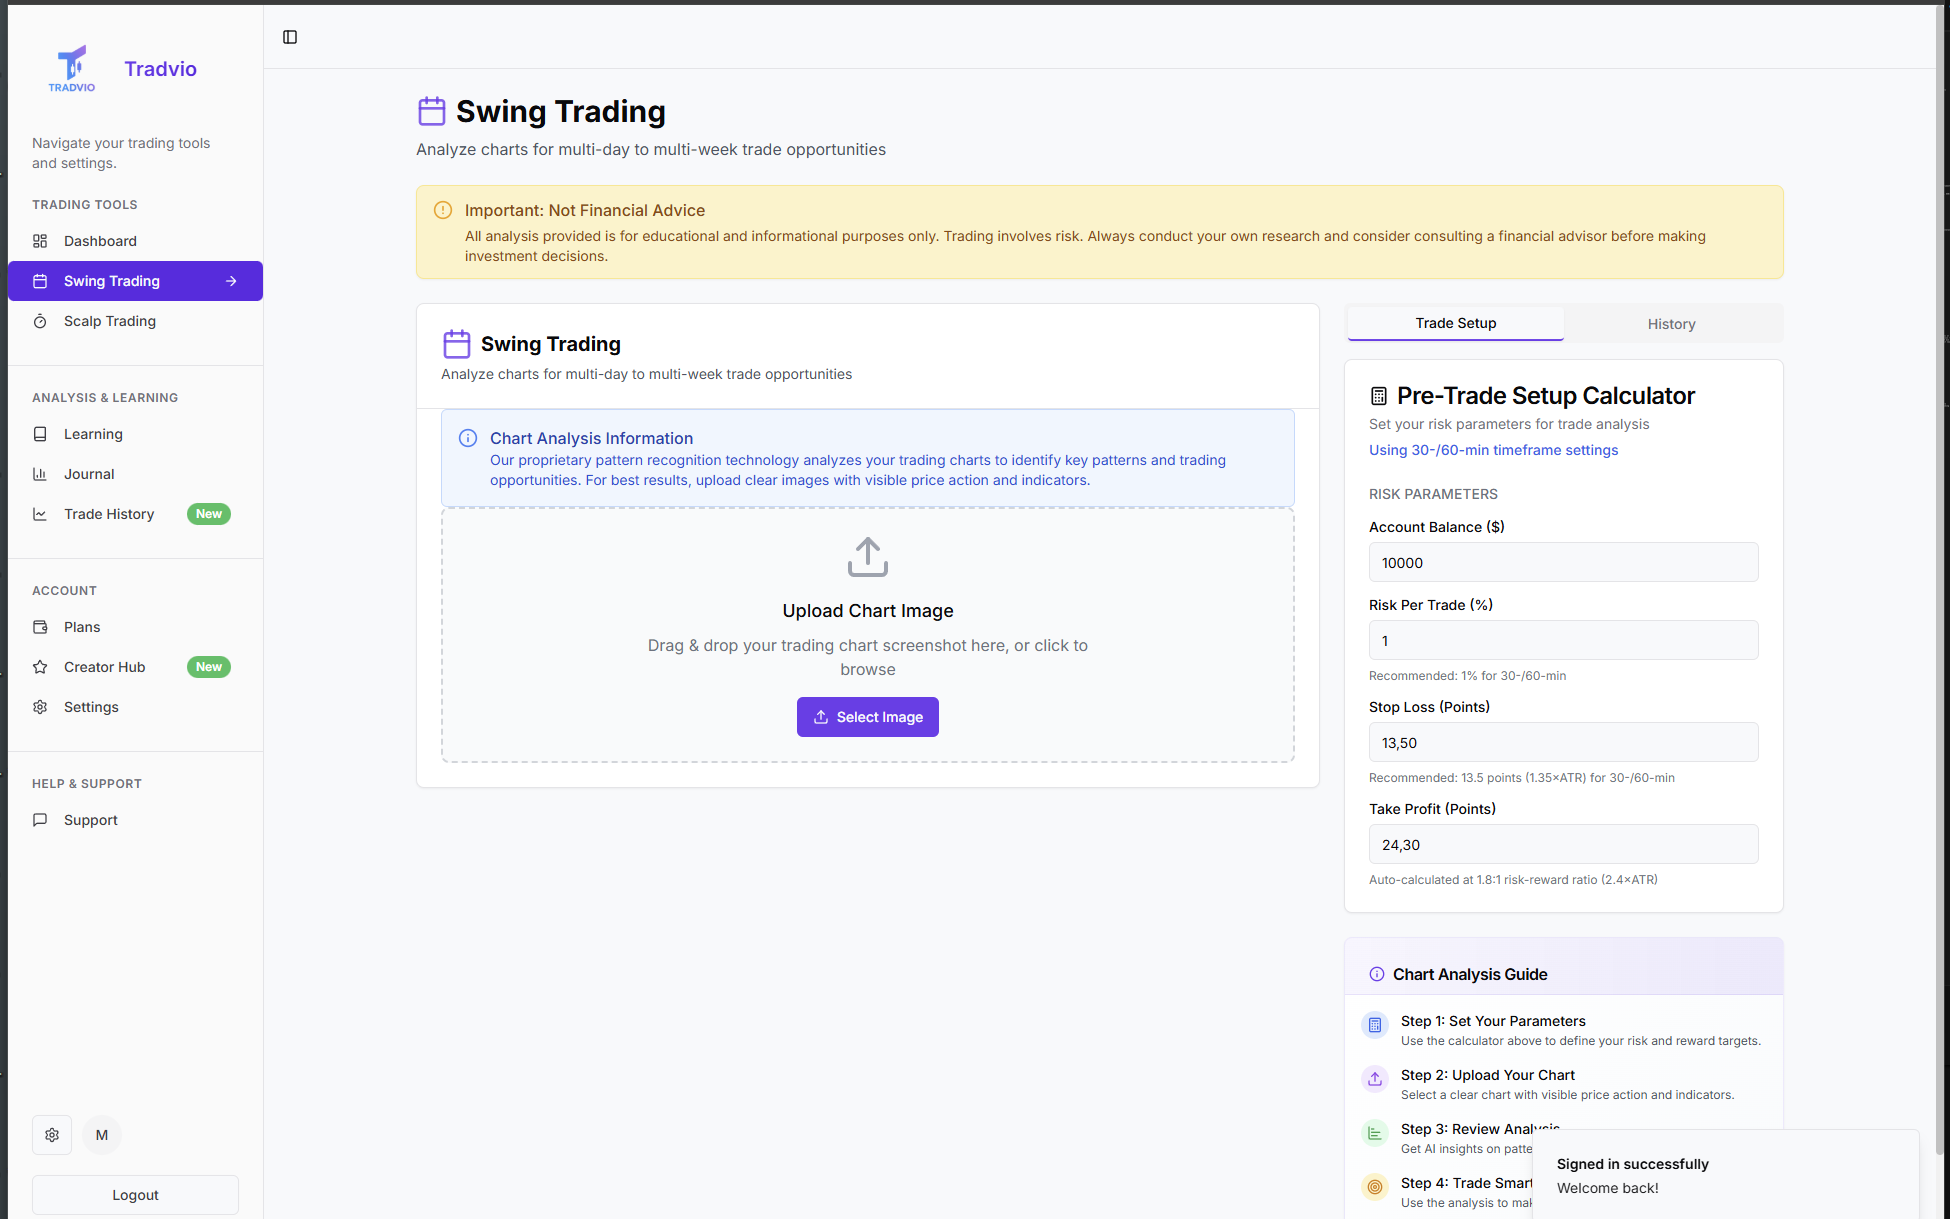This screenshot has height=1219, width=1950.
Task: Click the Stop Loss points field
Action: click(x=1562, y=742)
